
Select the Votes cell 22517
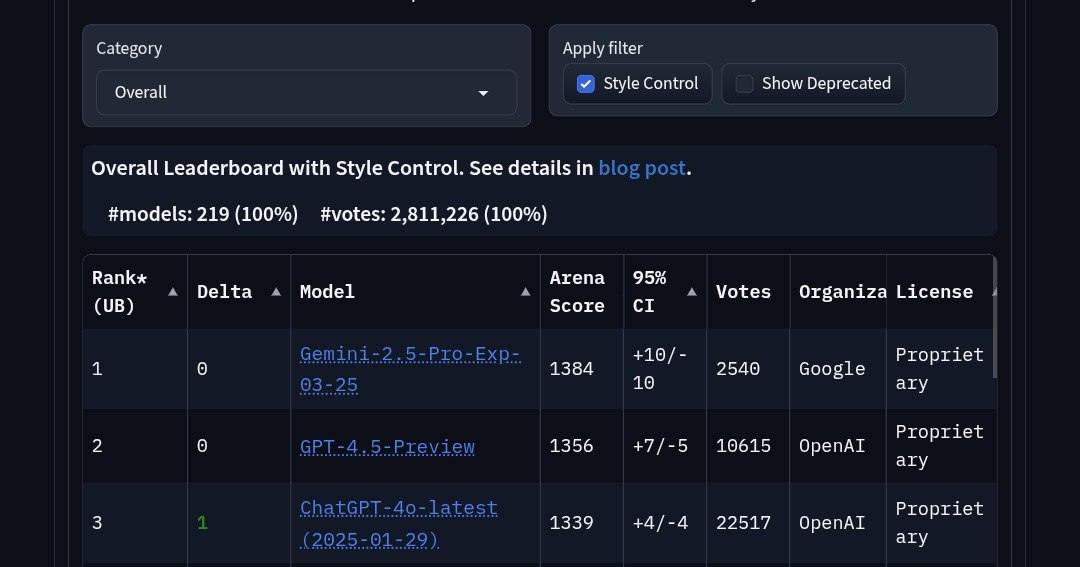pyautogui.click(x=747, y=524)
